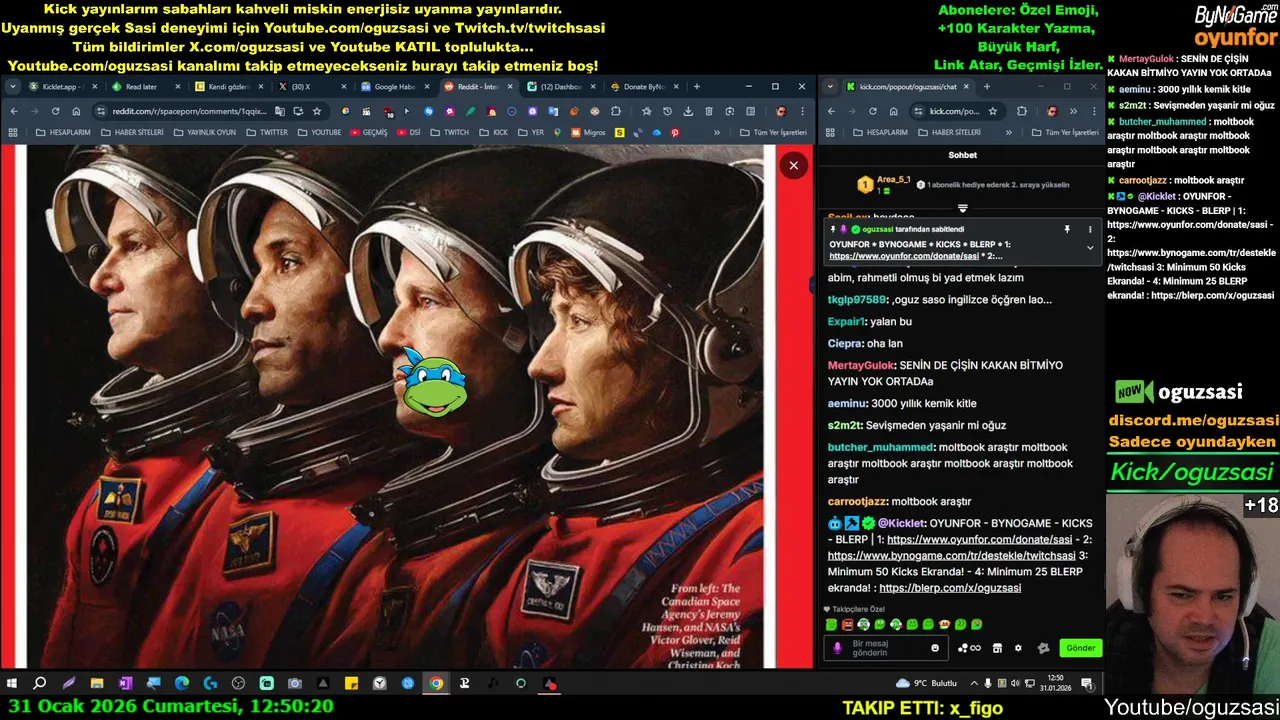The width and height of the screenshot is (1280, 720).
Task: Open the TWITCH bookmark folder
Action: pyautogui.click(x=450, y=132)
